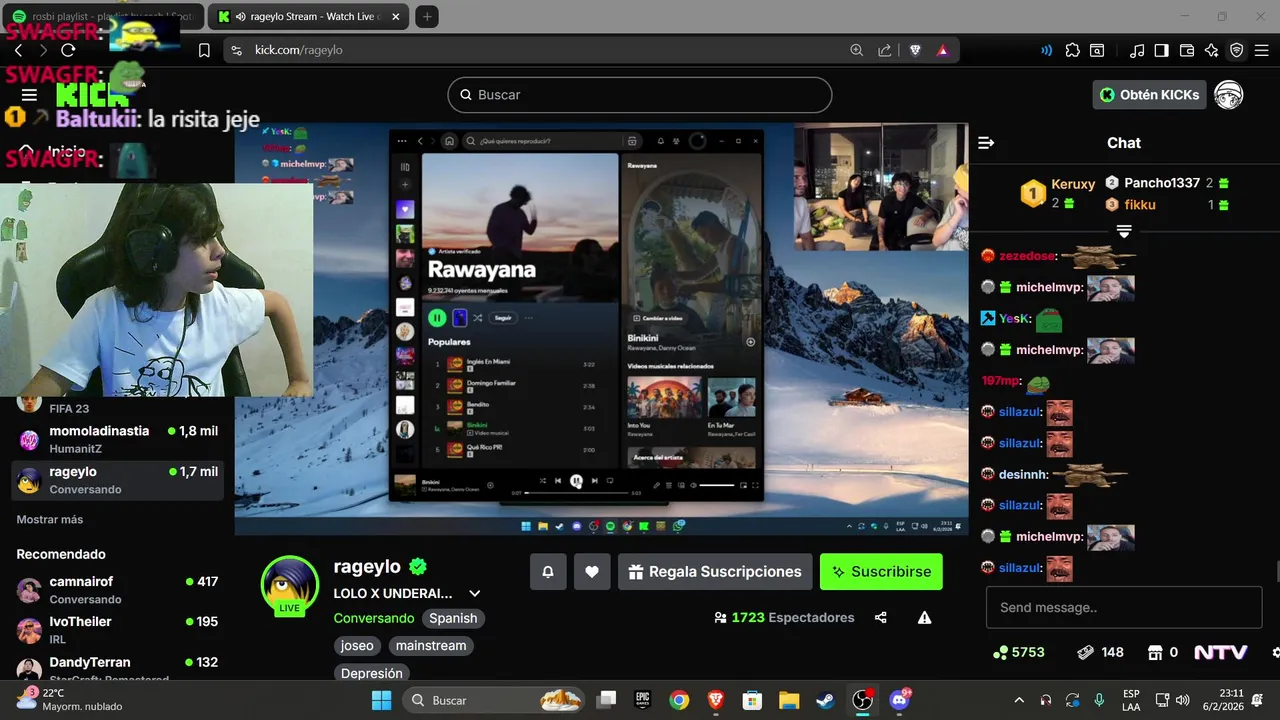The width and height of the screenshot is (1280, 720).
Task: Share the stream via share icon
Action: 881,618
